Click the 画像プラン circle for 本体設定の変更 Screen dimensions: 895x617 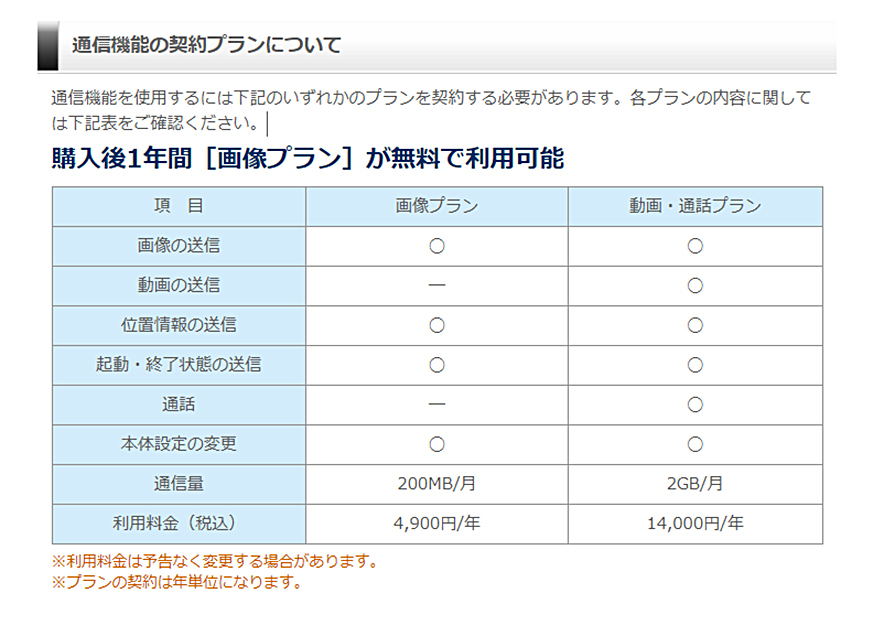pyautogui.click(x=436, y=444)
